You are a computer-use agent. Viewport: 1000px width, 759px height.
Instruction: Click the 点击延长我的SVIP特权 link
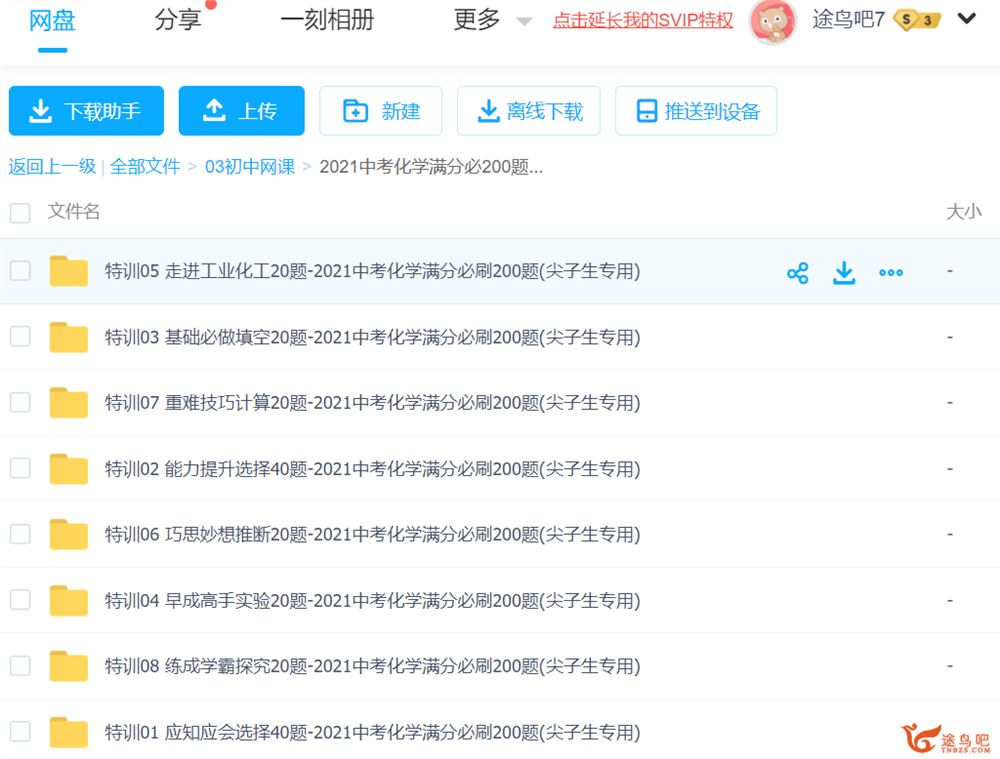pos(643,20)
